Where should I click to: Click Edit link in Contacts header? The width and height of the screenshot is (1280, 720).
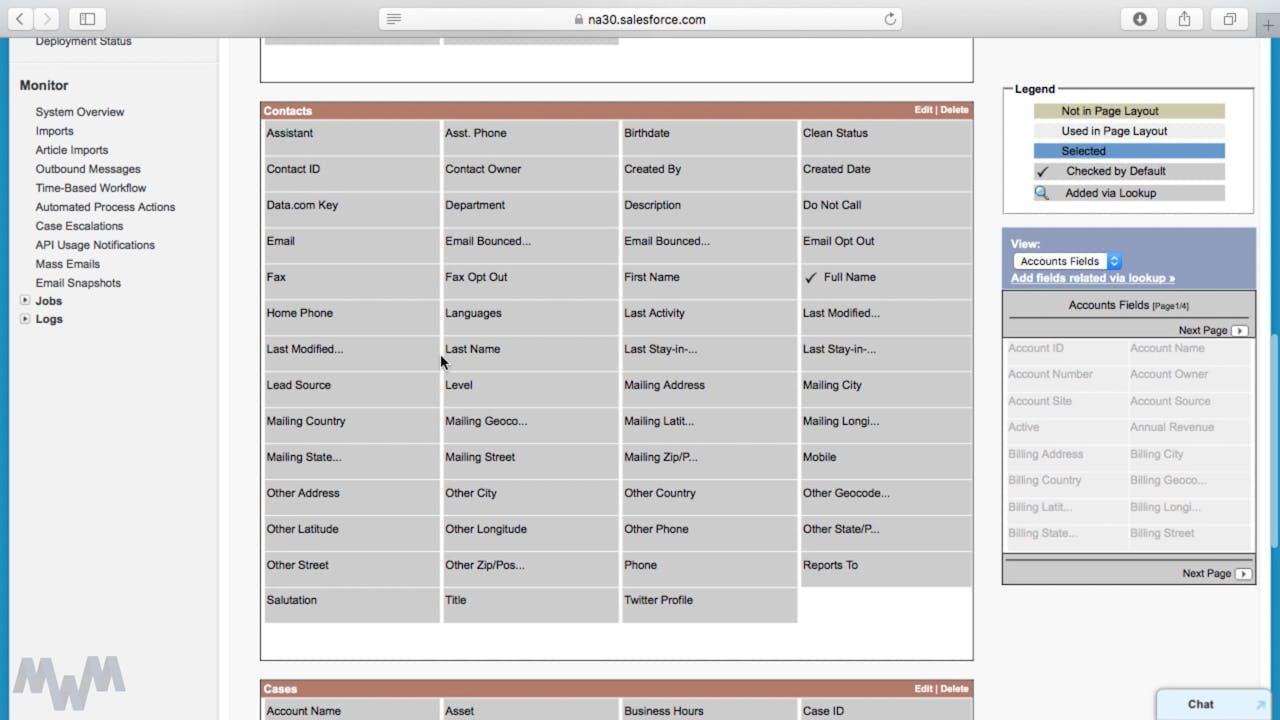922,110
